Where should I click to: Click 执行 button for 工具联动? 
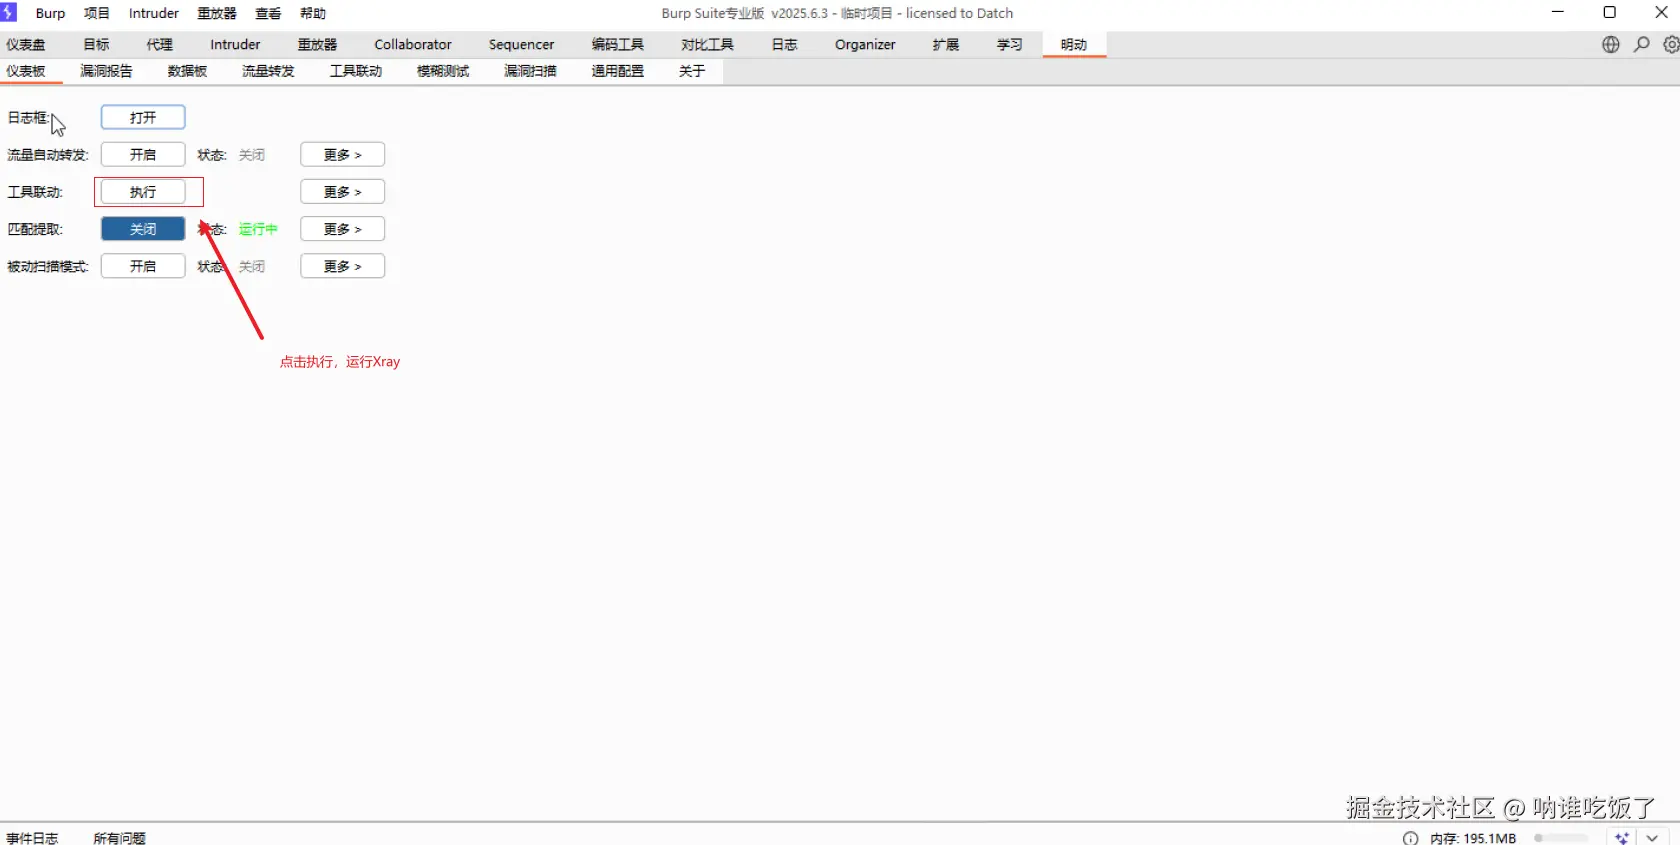coord(143,192)
